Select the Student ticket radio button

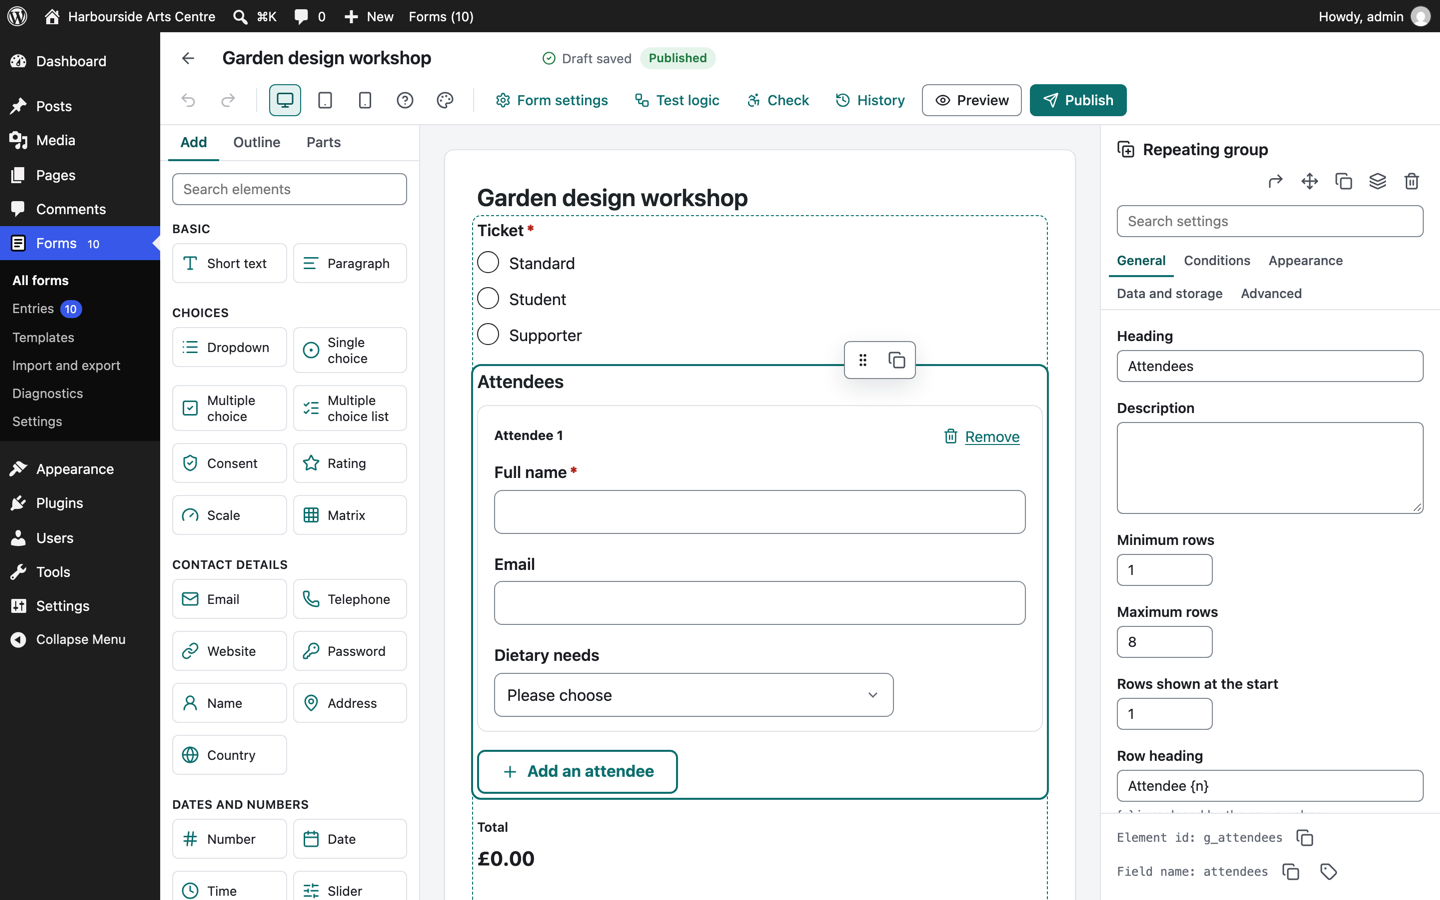(x=488, y=299)
